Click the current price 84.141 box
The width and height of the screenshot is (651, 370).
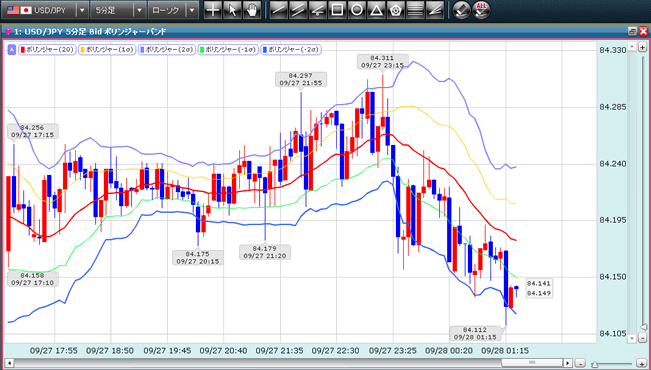pos(539,284)
